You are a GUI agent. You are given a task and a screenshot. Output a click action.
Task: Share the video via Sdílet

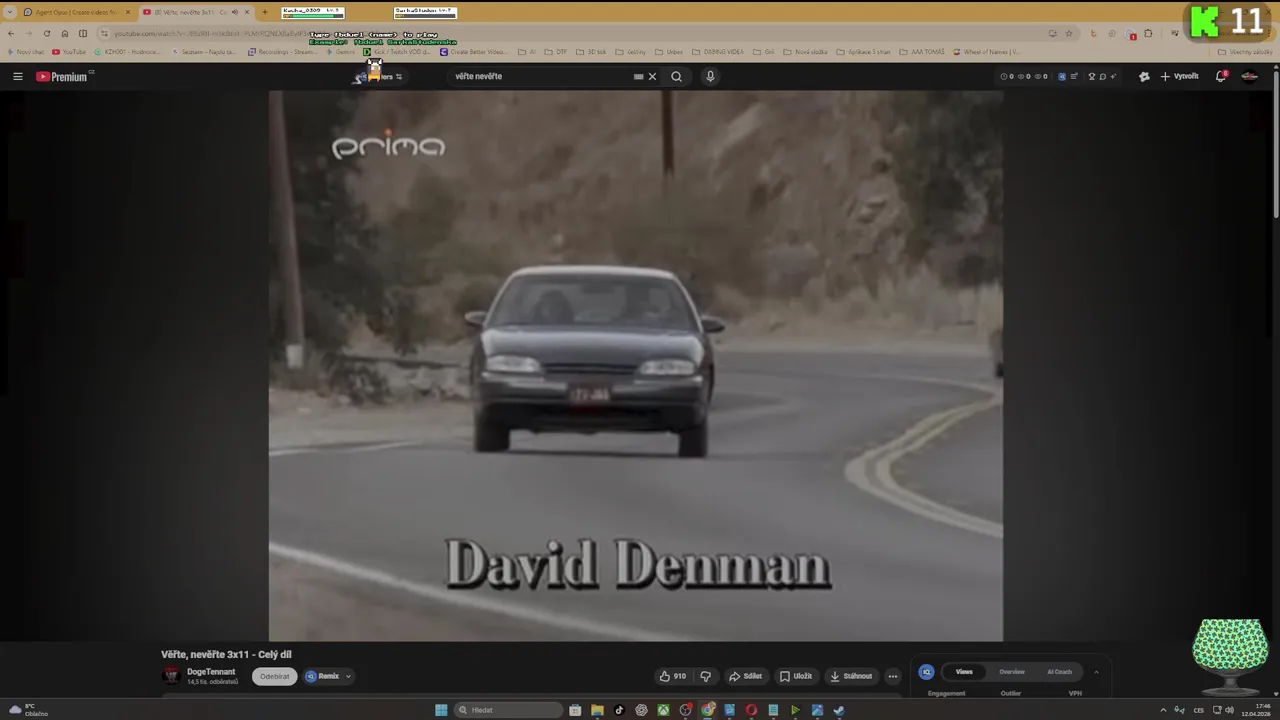pyautogui.click(x=745, y=676)
